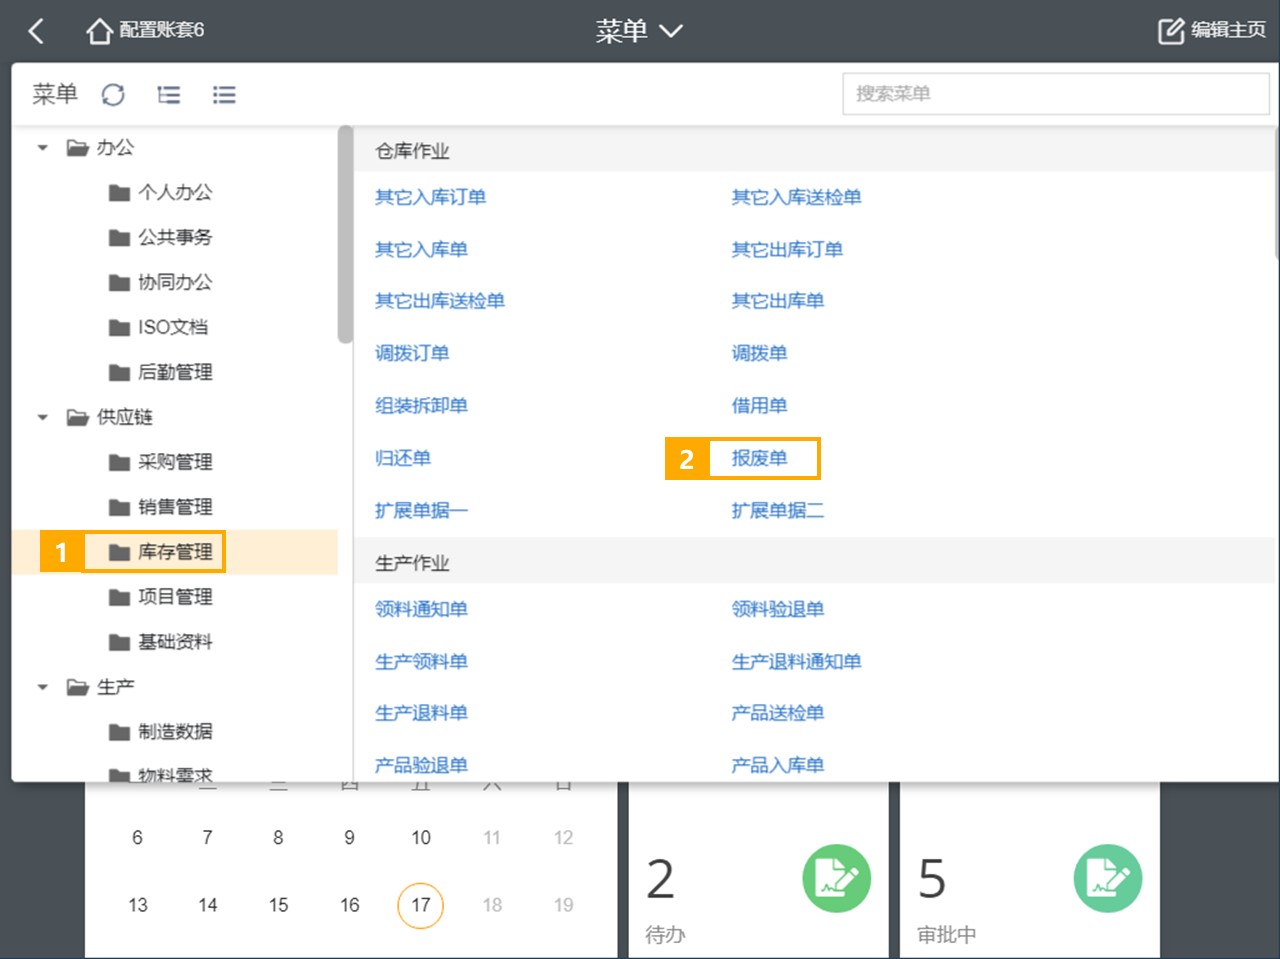Viewport: 1280px width, 959px height.
Task: Click the left tree panel scrollbar
Action: 345,235
